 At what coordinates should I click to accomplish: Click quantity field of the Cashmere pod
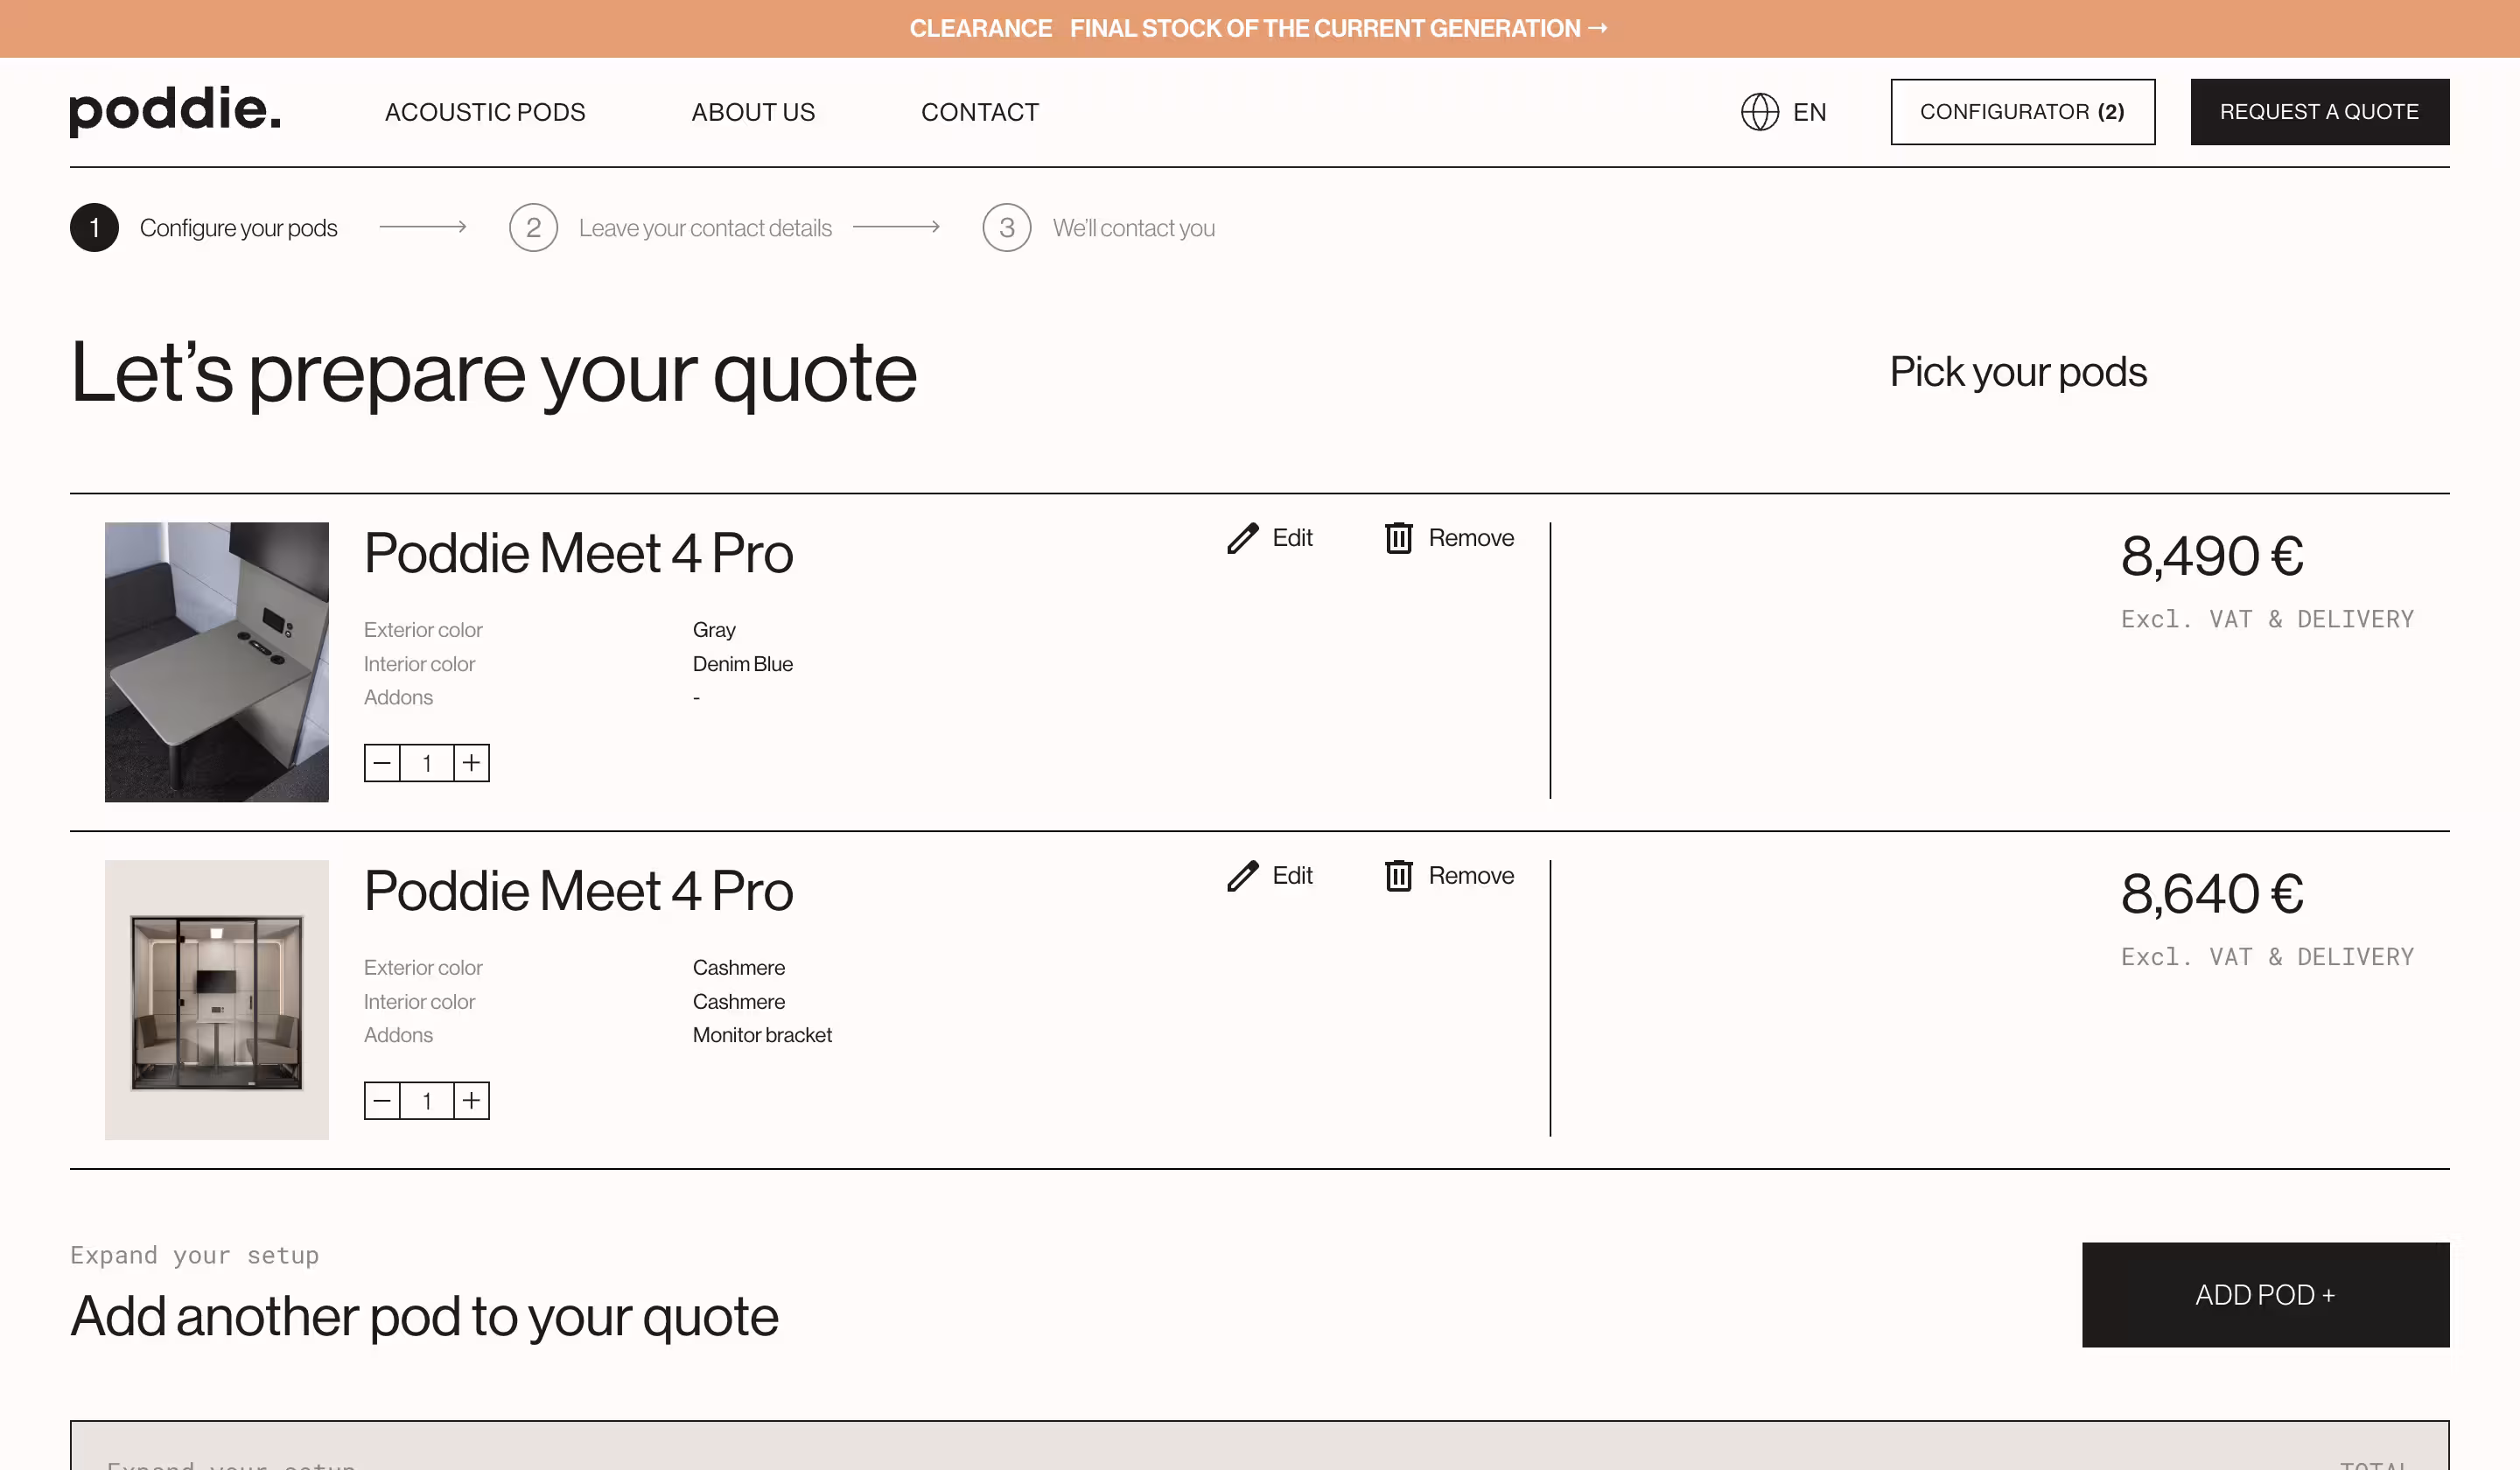pyautogui.click(x=427, y=1101)
